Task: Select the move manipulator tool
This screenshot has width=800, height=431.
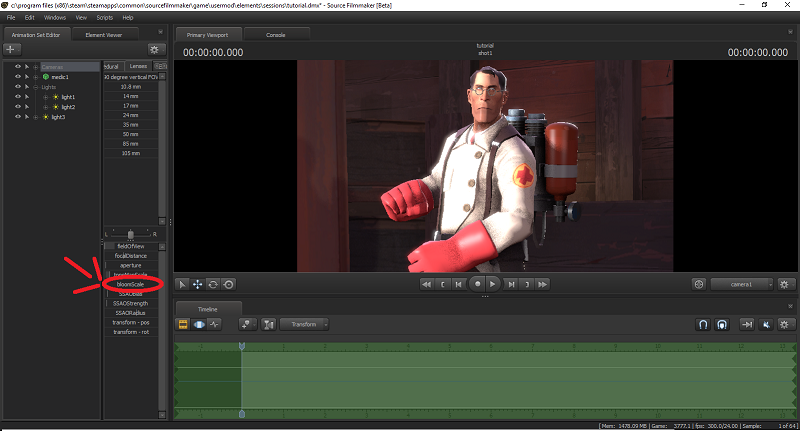Action: [x=197, y=284]
